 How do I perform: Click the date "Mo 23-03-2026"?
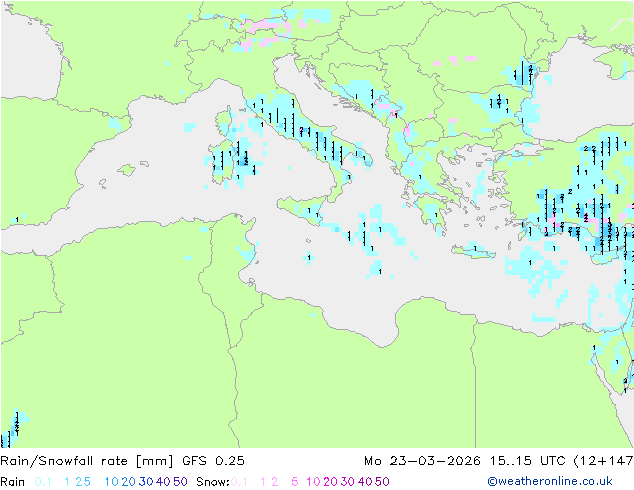pos(422,460)
